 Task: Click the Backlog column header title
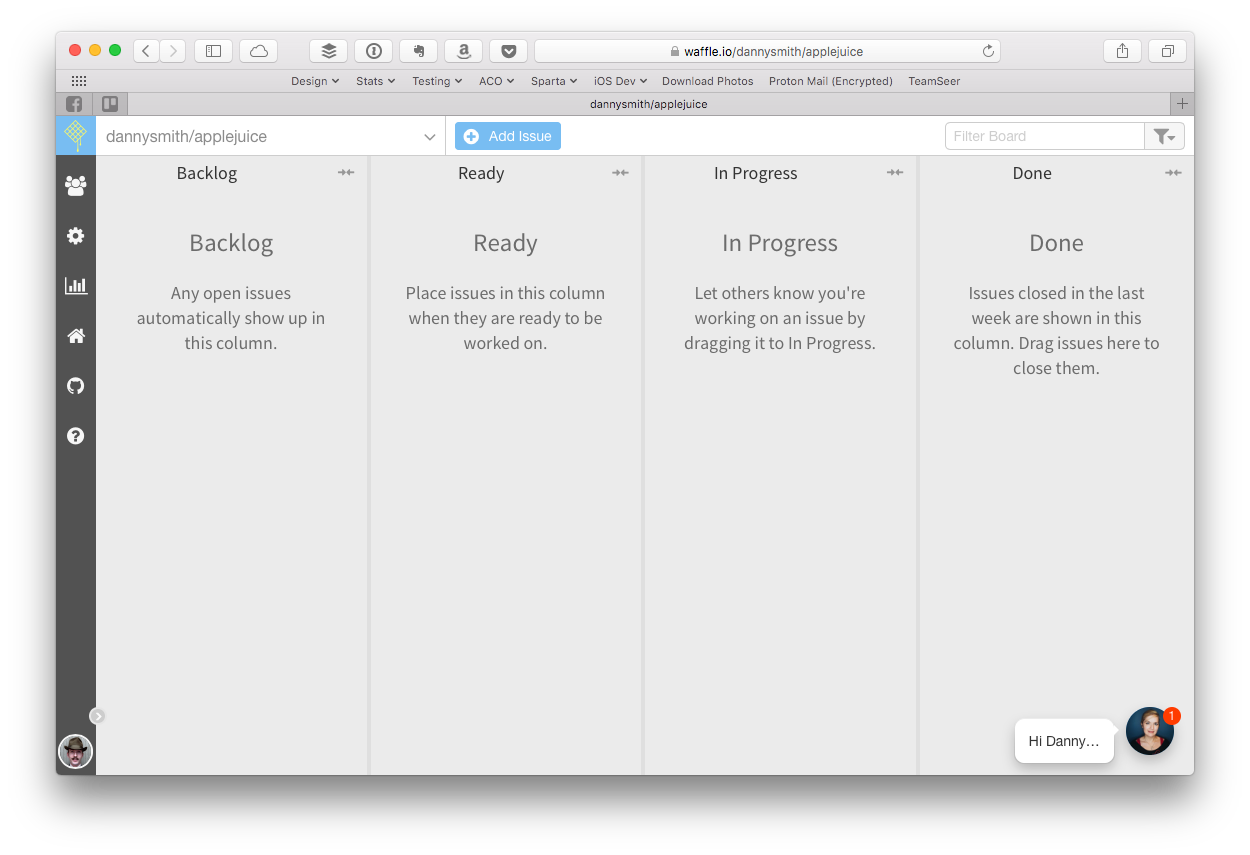coord(207,173)
